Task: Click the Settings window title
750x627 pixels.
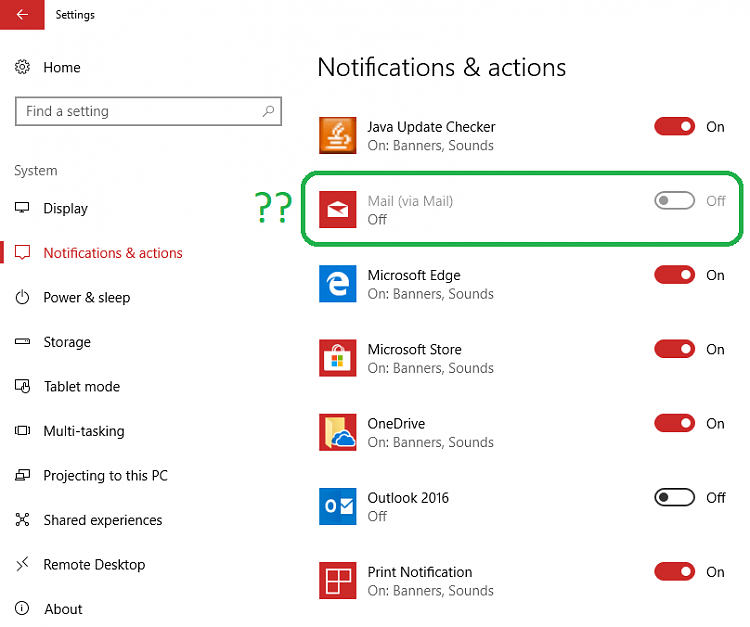Action: pos(75,15)
